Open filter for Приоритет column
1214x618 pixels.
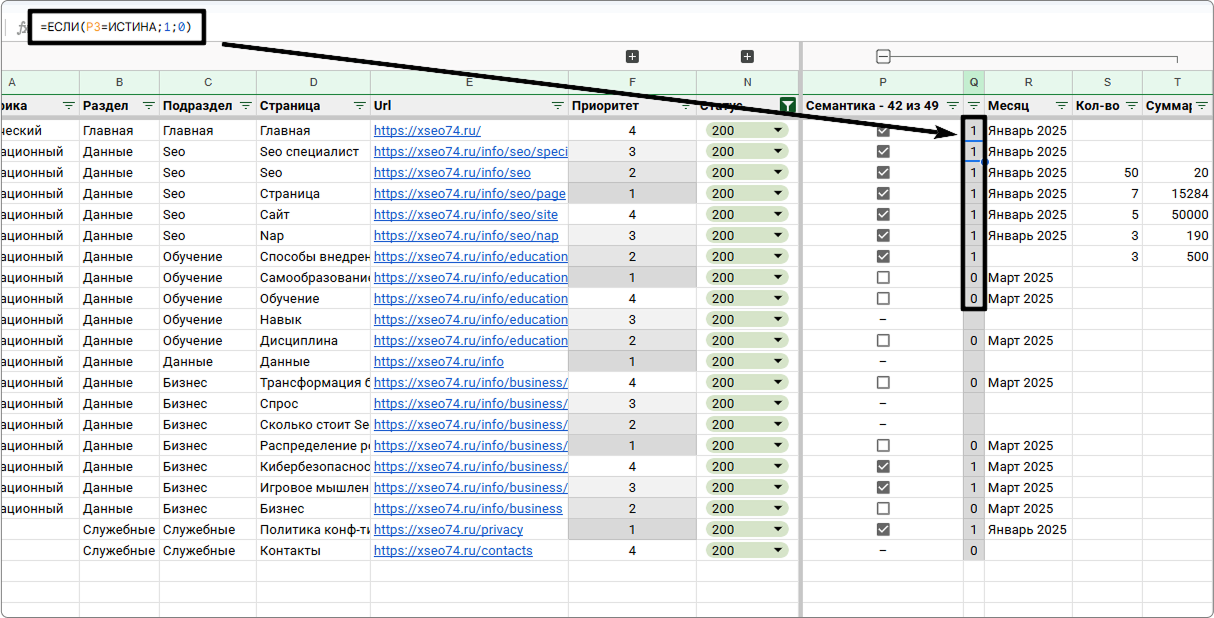(x=685, y=105)
